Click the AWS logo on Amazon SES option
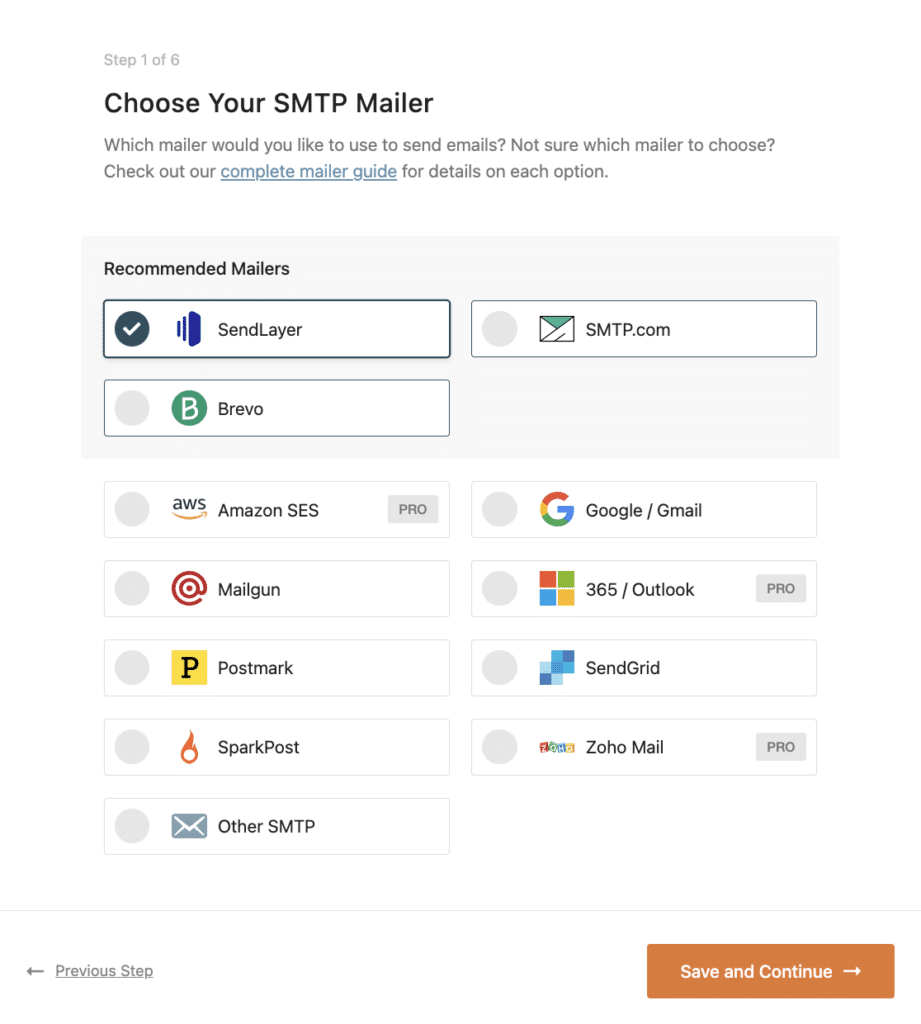 189,509
